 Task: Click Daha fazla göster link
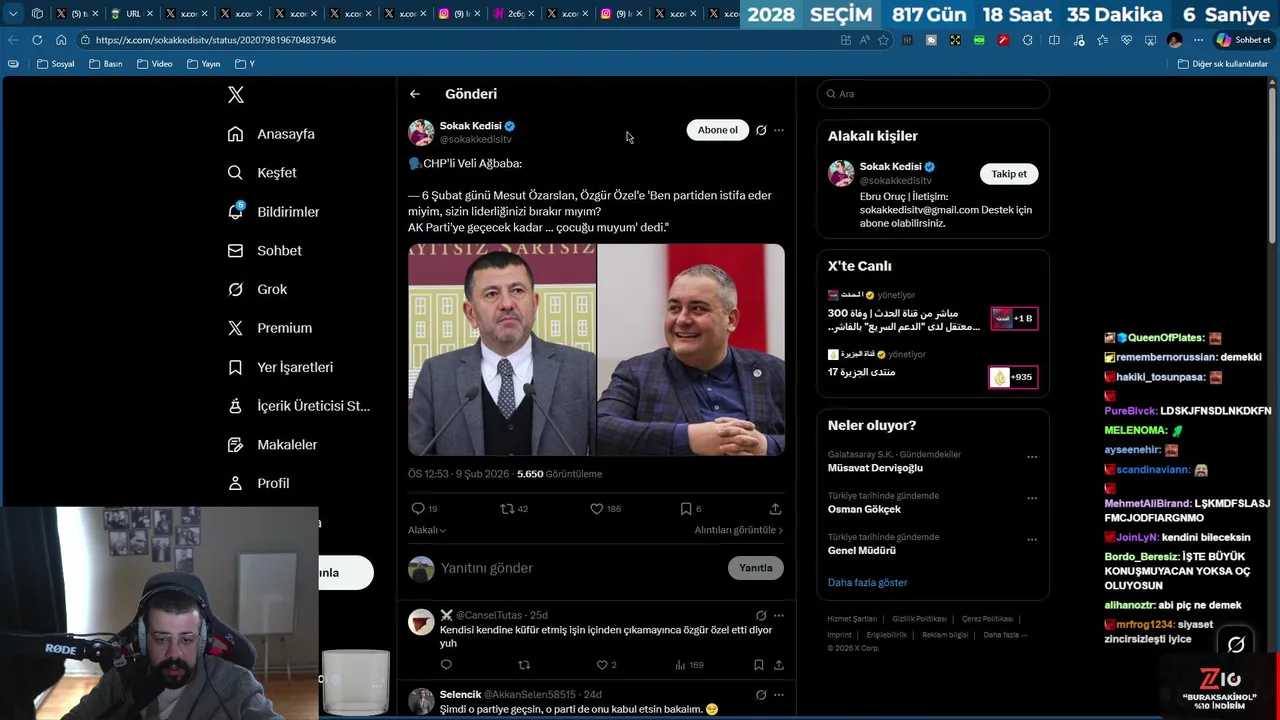pyautogui.click(x=867, y=582)
